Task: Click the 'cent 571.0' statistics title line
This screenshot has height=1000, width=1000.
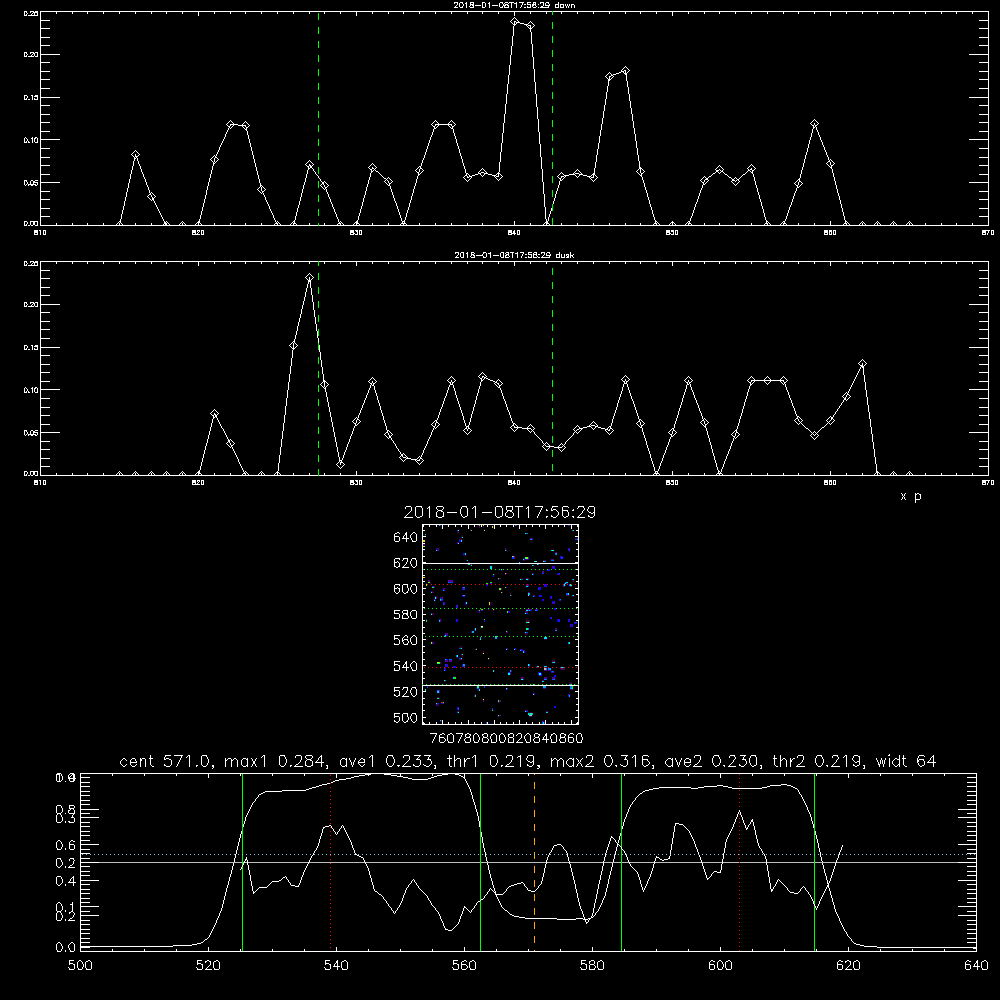Action: (527, 761)
